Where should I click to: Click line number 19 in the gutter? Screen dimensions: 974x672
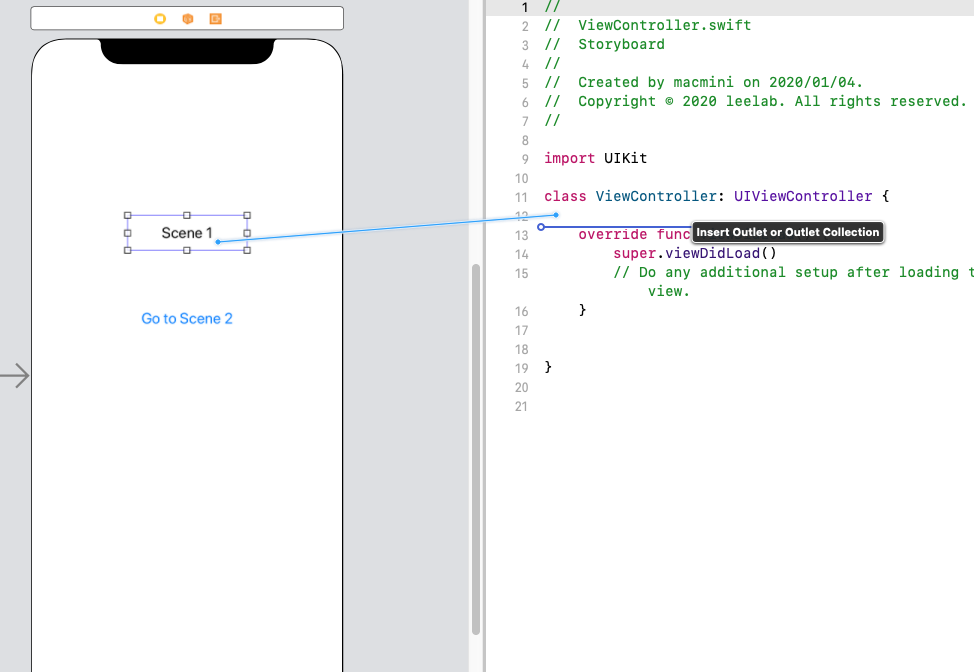(x=519, y=368)
